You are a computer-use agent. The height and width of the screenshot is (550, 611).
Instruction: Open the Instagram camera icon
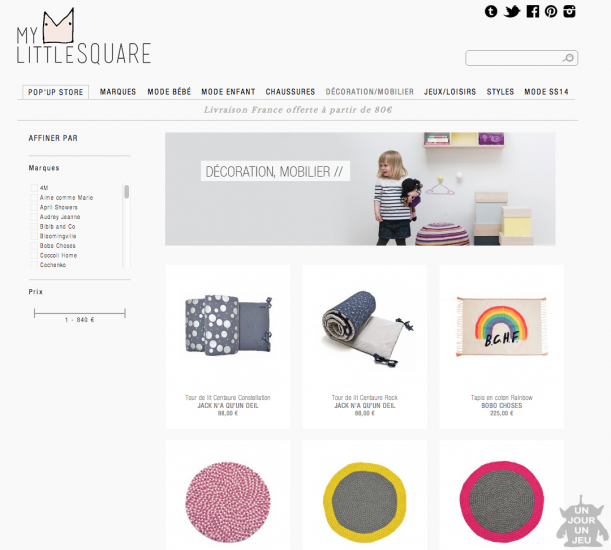(569, 11)
